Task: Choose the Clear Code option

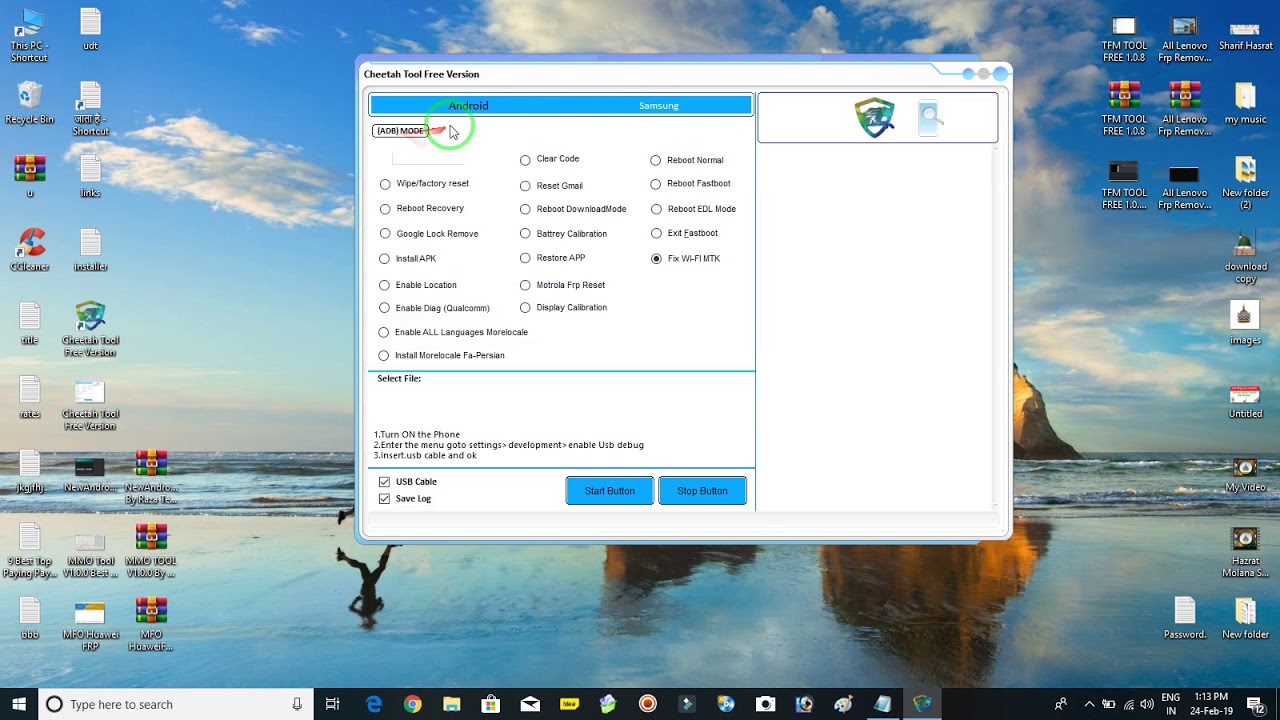Action: (x=525, y=160)
